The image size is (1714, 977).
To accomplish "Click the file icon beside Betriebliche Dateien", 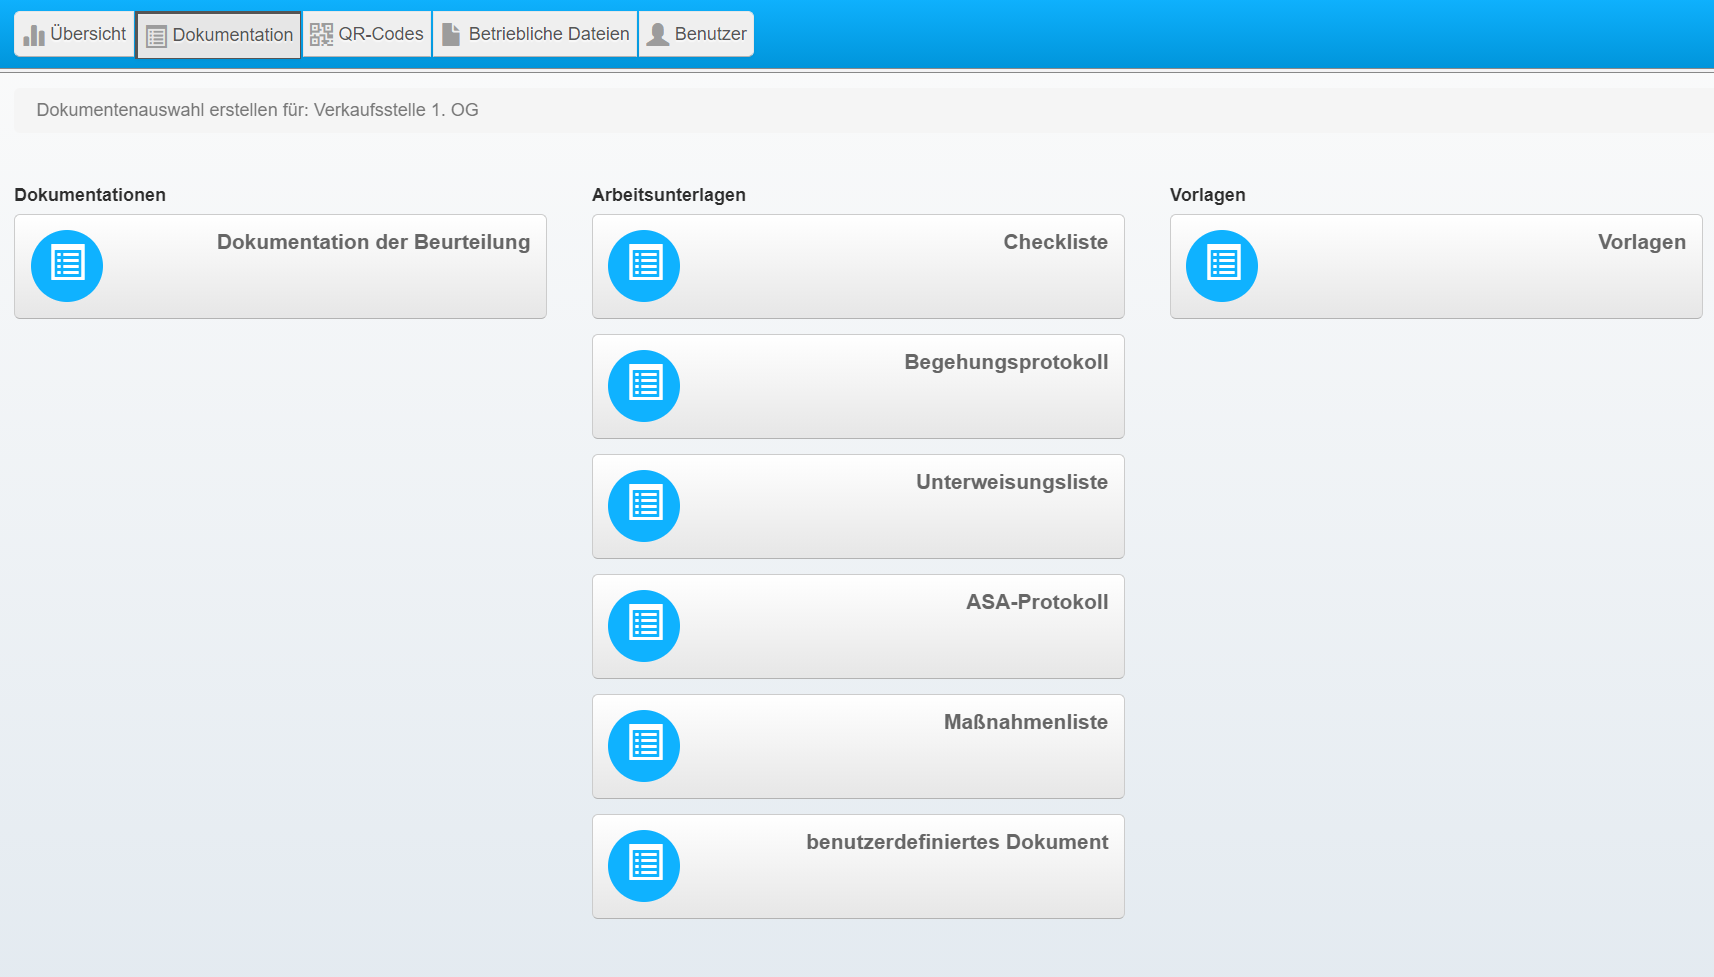I will [x=451, y=34].
